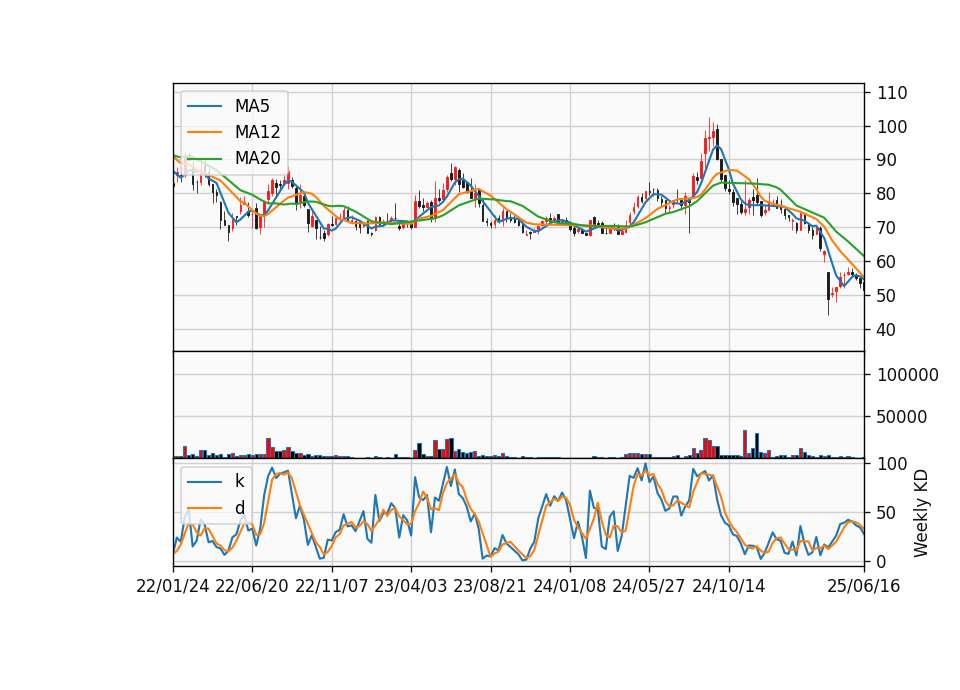Screen dimensions: 960x690
Task: Click the 23/08/21 date tick label
Action: pyautogui.click(x=490, y=586)
